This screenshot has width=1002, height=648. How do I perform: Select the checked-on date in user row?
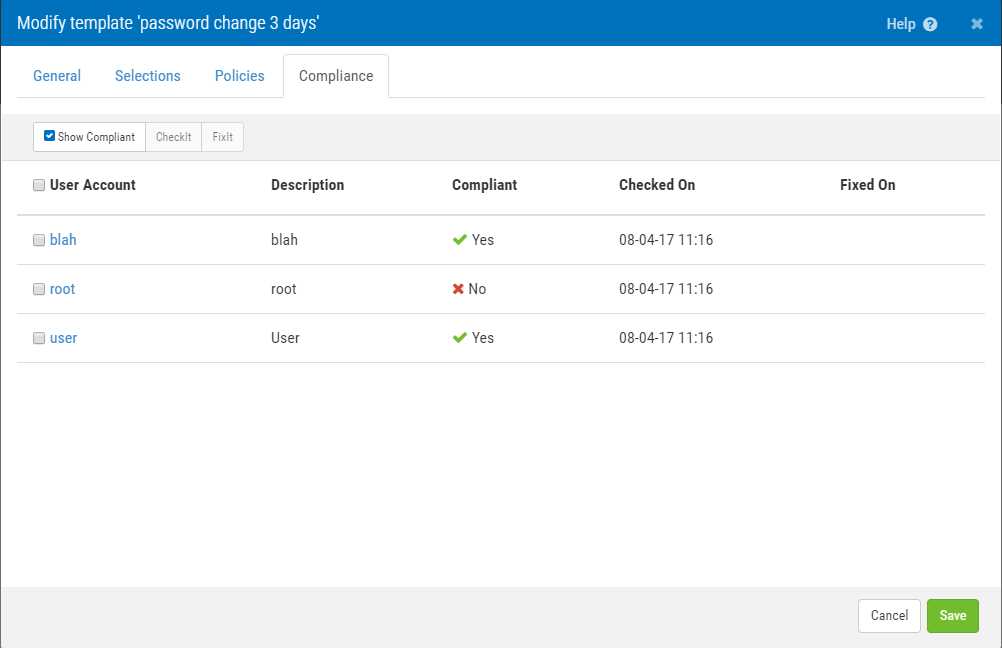point(666,337)
